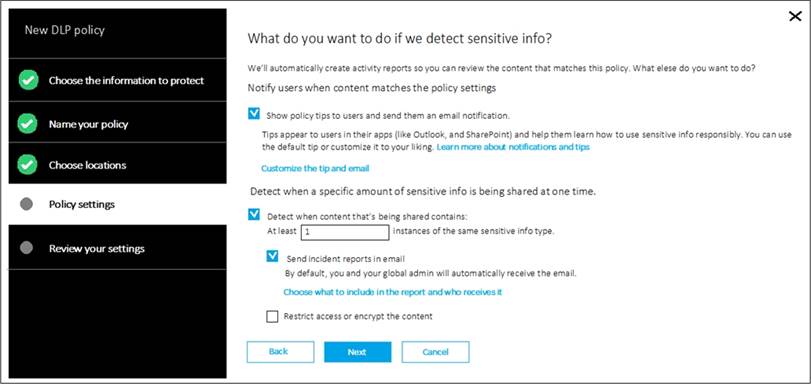Open Choose what to include in the report link
Viewport: 811px width, 384px height.
point(393,292)
